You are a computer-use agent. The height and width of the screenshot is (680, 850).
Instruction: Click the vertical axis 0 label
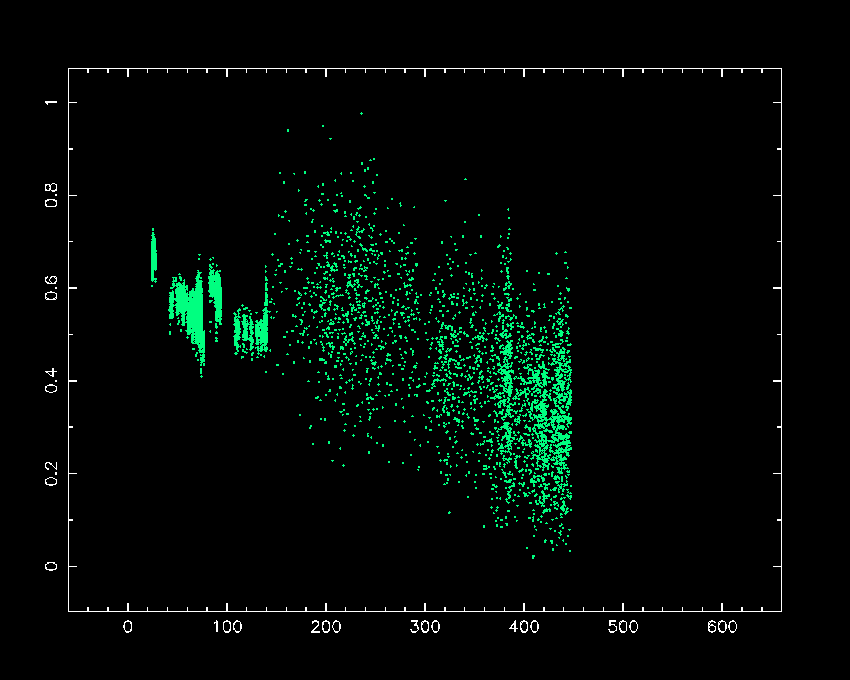51,567
